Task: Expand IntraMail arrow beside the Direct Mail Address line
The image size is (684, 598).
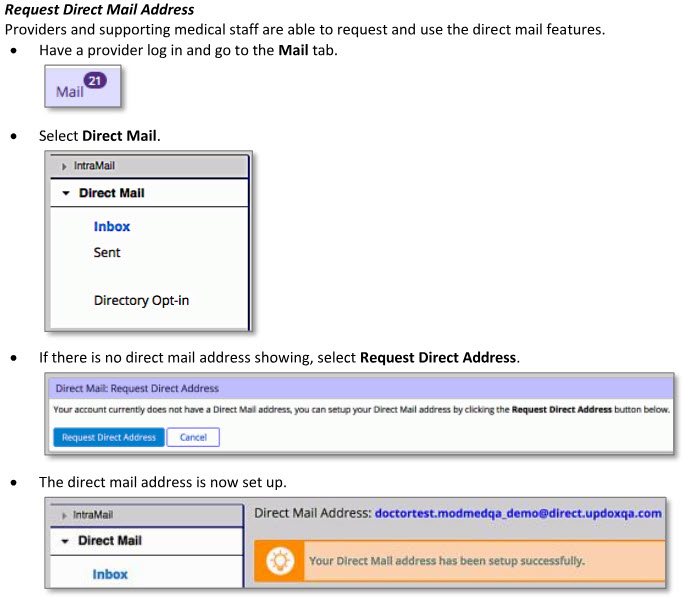Action: (64, 515)
